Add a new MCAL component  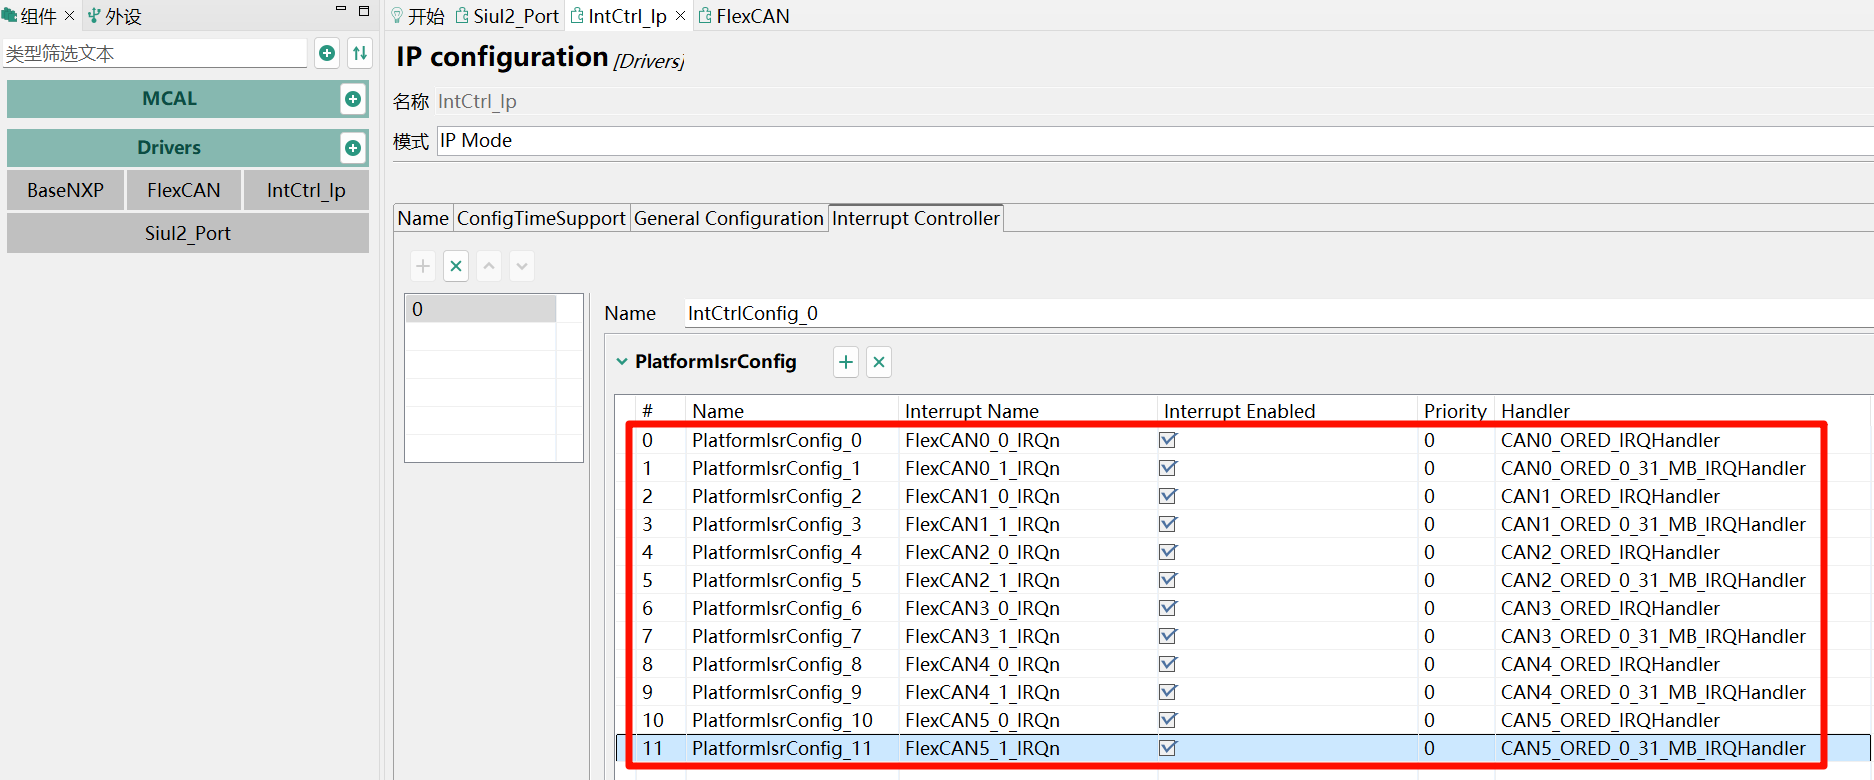(353, 98)
